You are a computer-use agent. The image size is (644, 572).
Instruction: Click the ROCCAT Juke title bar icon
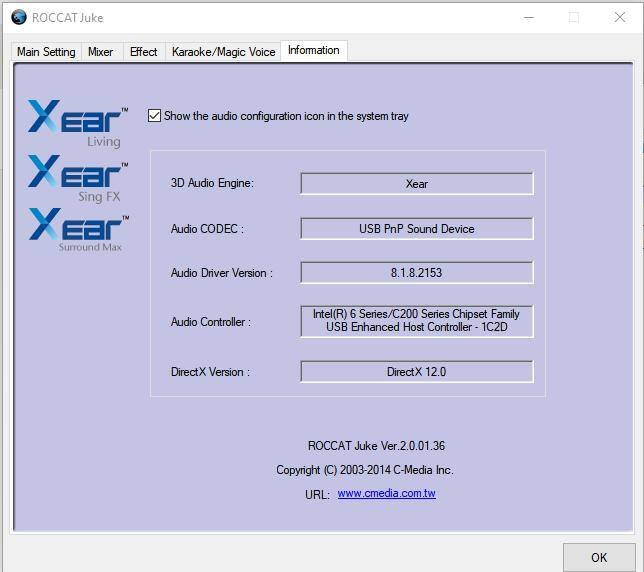tap(18, 17)
